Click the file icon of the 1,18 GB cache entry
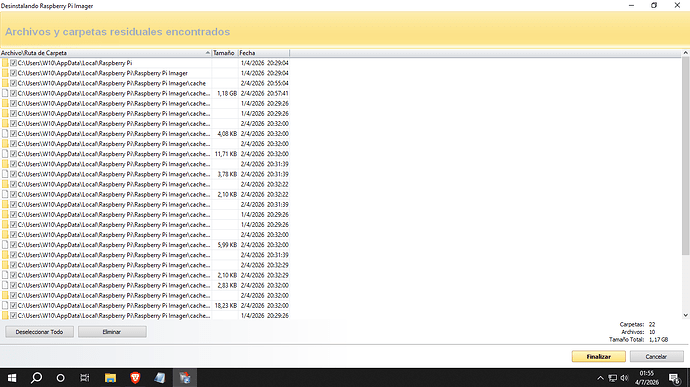690x387 pixels. [5, 93]
